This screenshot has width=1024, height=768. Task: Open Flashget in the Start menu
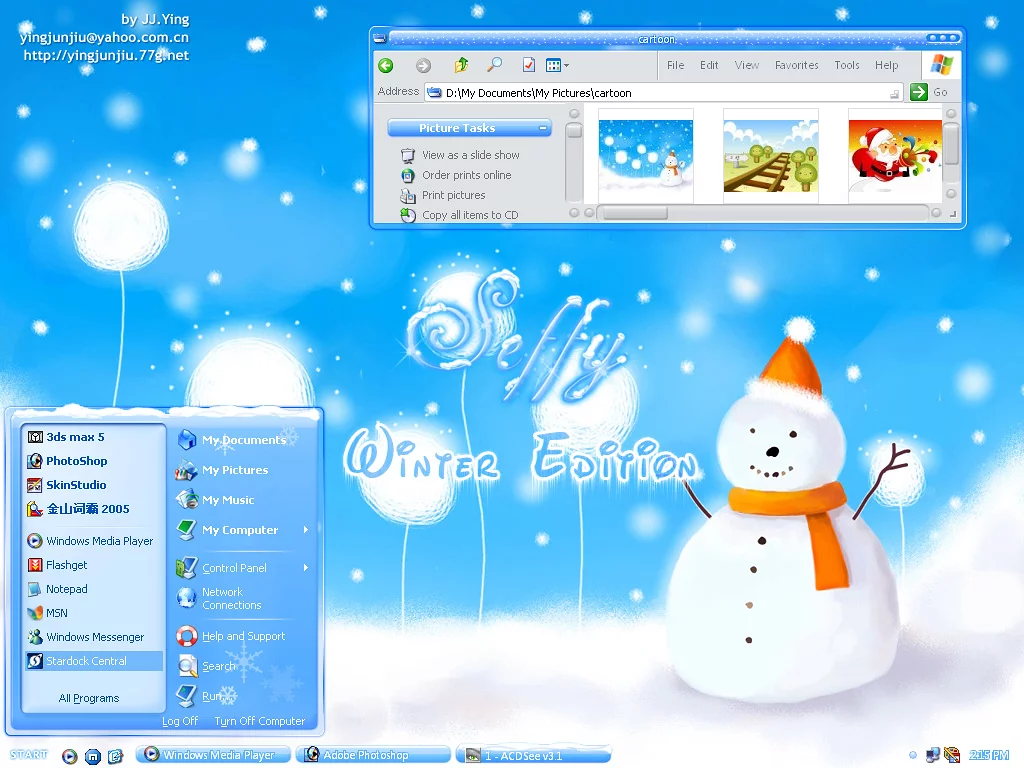pos(66,565)
